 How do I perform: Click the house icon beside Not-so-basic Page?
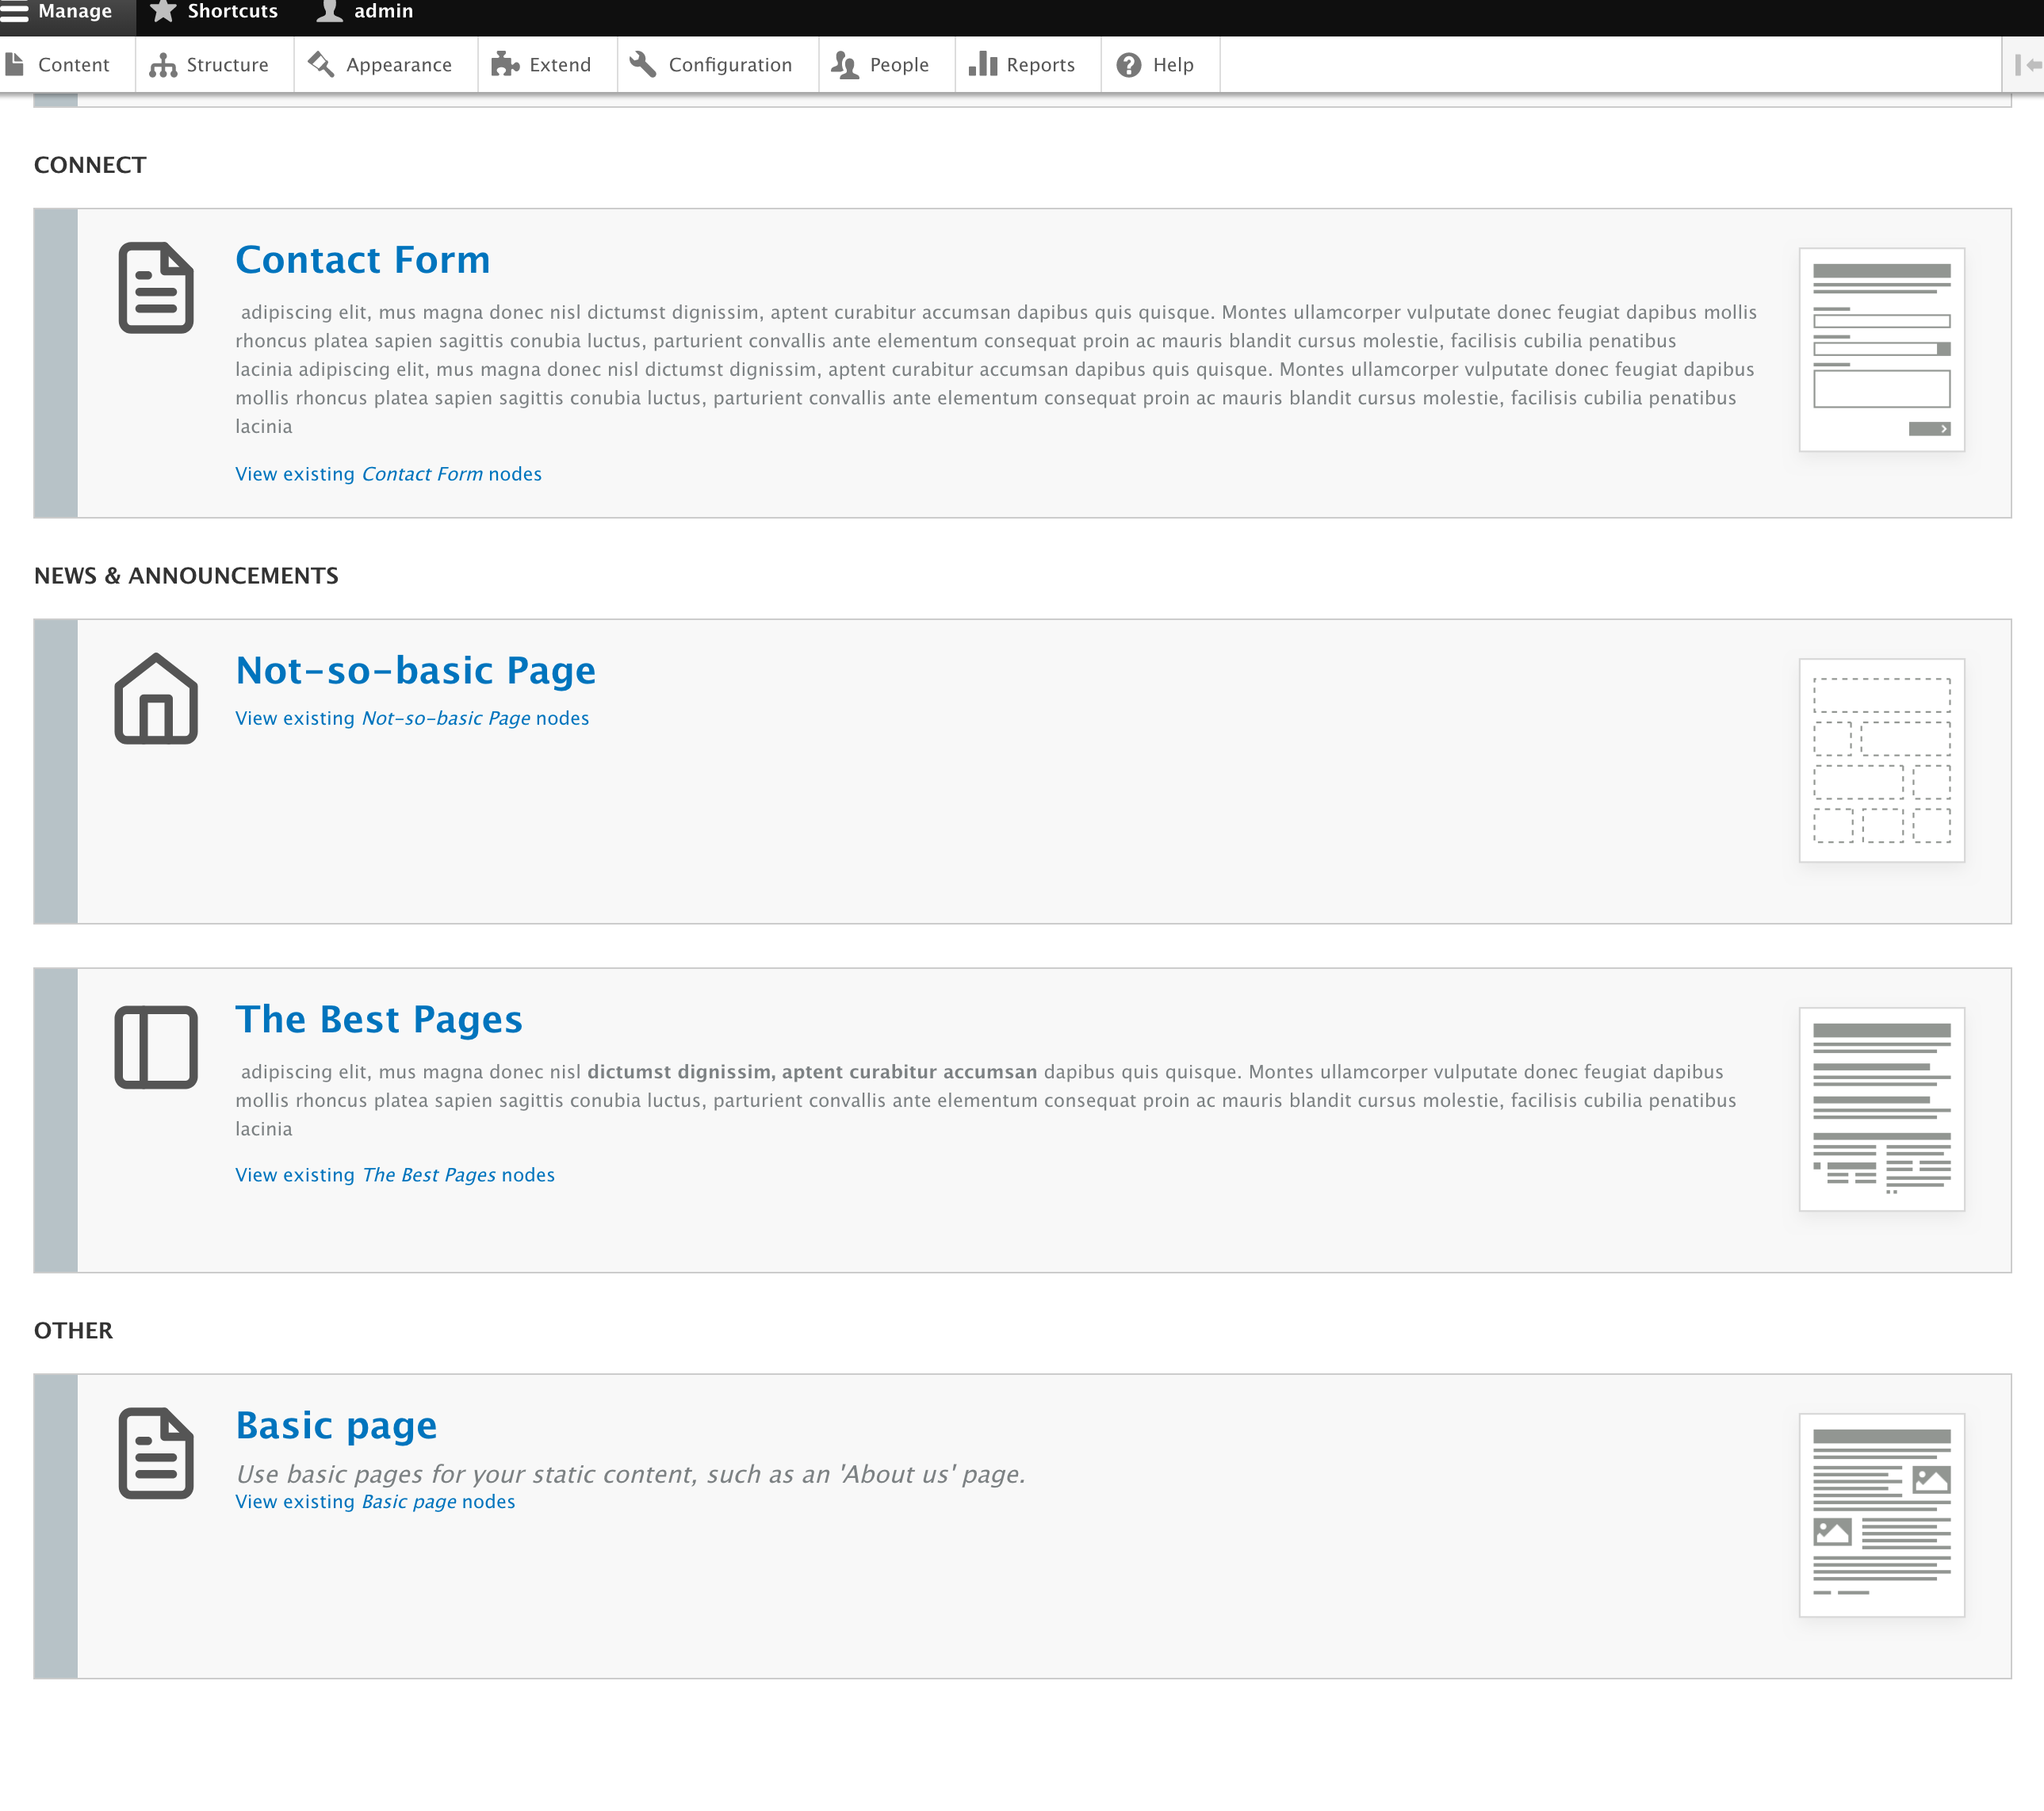[x=156, y=698]
